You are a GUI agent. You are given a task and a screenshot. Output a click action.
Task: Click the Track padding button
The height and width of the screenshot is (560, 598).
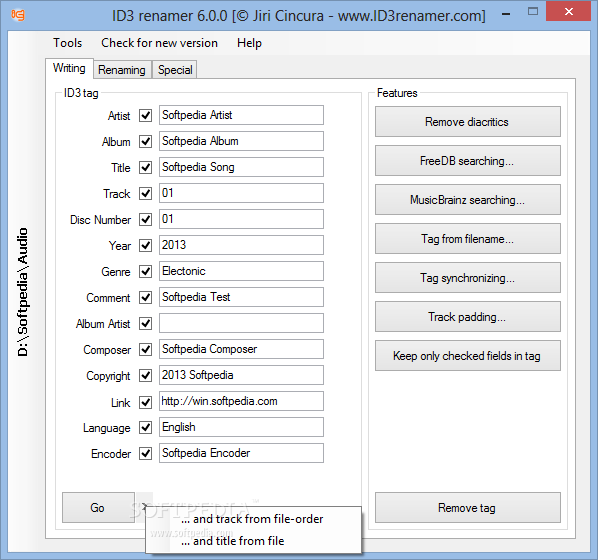468,317
